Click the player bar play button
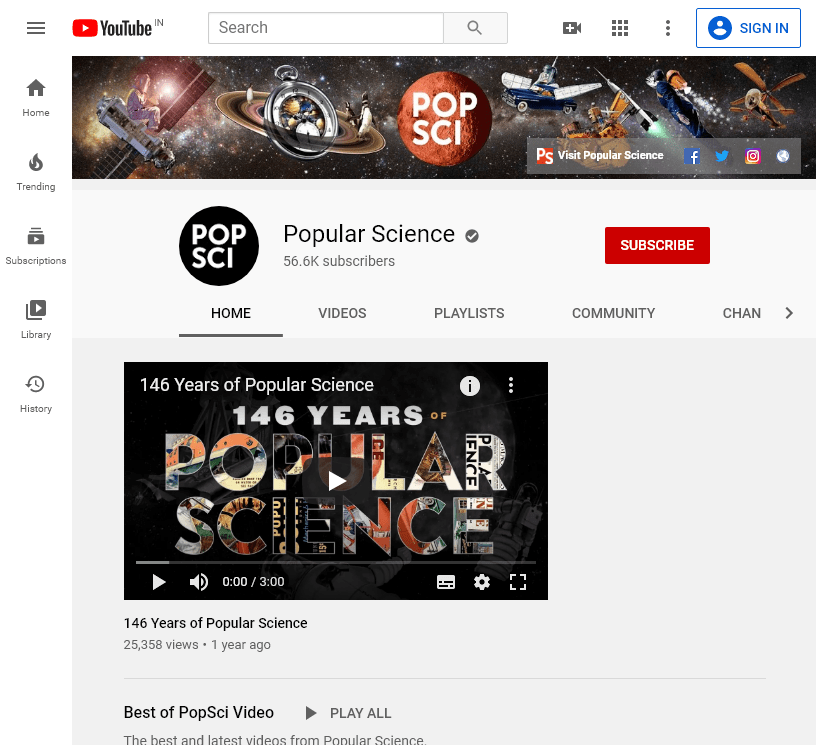The width and height of the screenshot is (816, 745). 159,582
